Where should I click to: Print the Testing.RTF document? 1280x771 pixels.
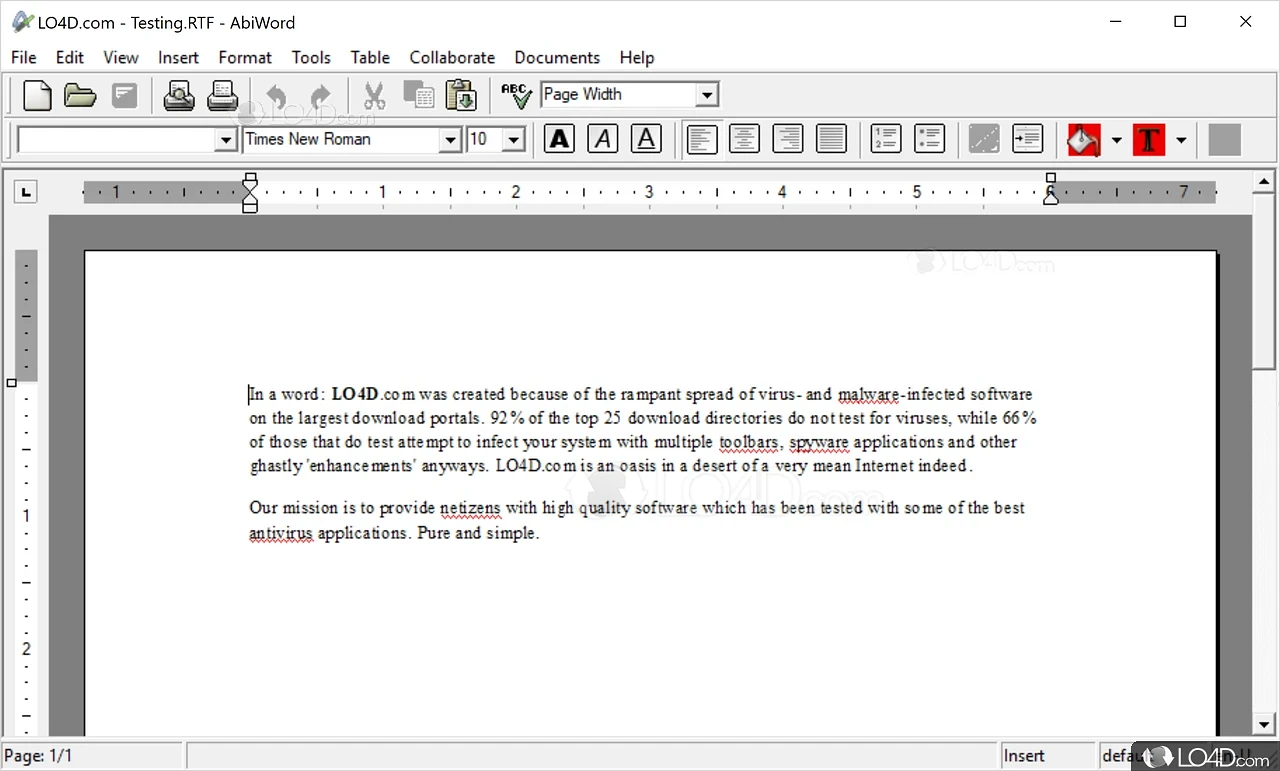[x=222, y=94]
